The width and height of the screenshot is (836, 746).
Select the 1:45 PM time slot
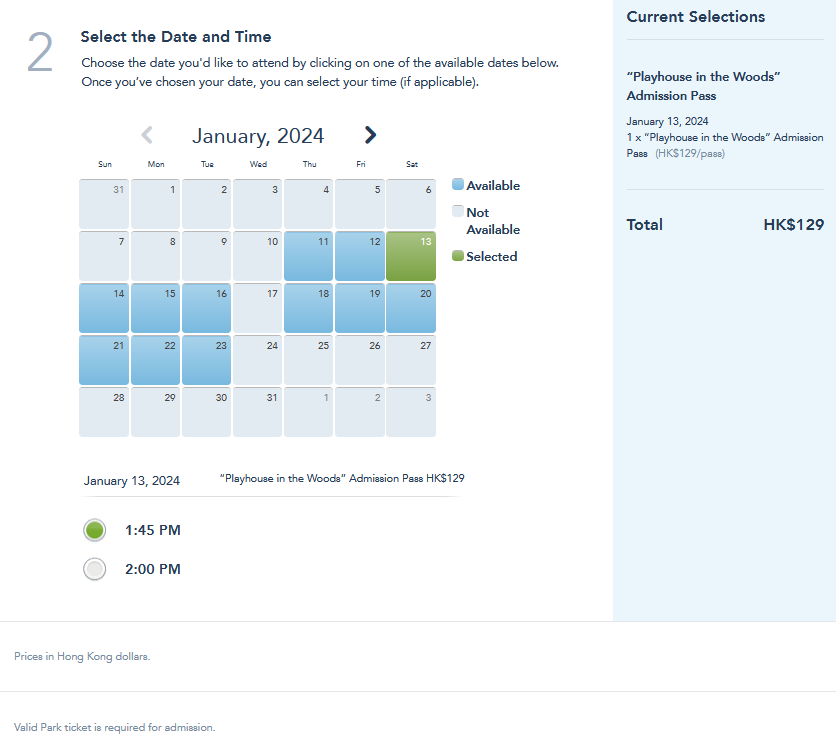coord(95,530)
